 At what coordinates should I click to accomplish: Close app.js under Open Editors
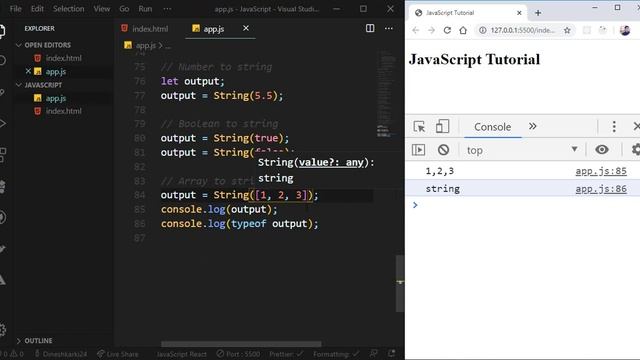(28, 71)
